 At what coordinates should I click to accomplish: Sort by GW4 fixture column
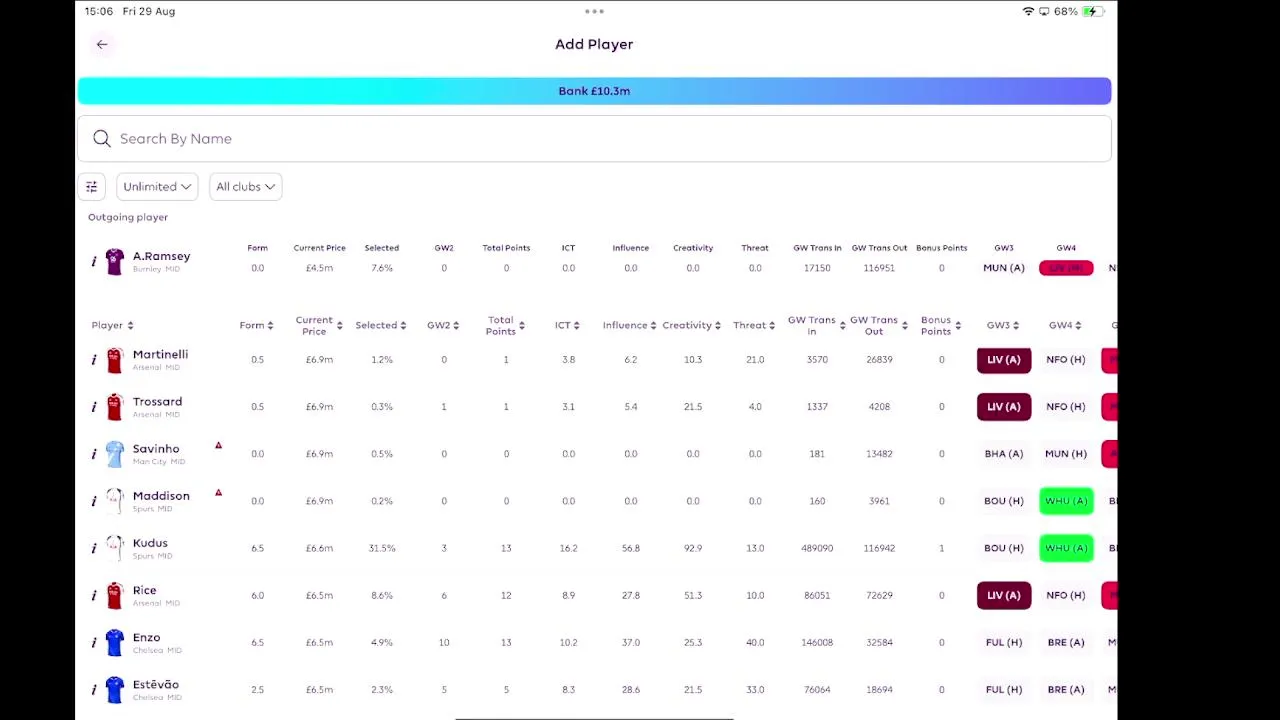tap(1065, 325)
